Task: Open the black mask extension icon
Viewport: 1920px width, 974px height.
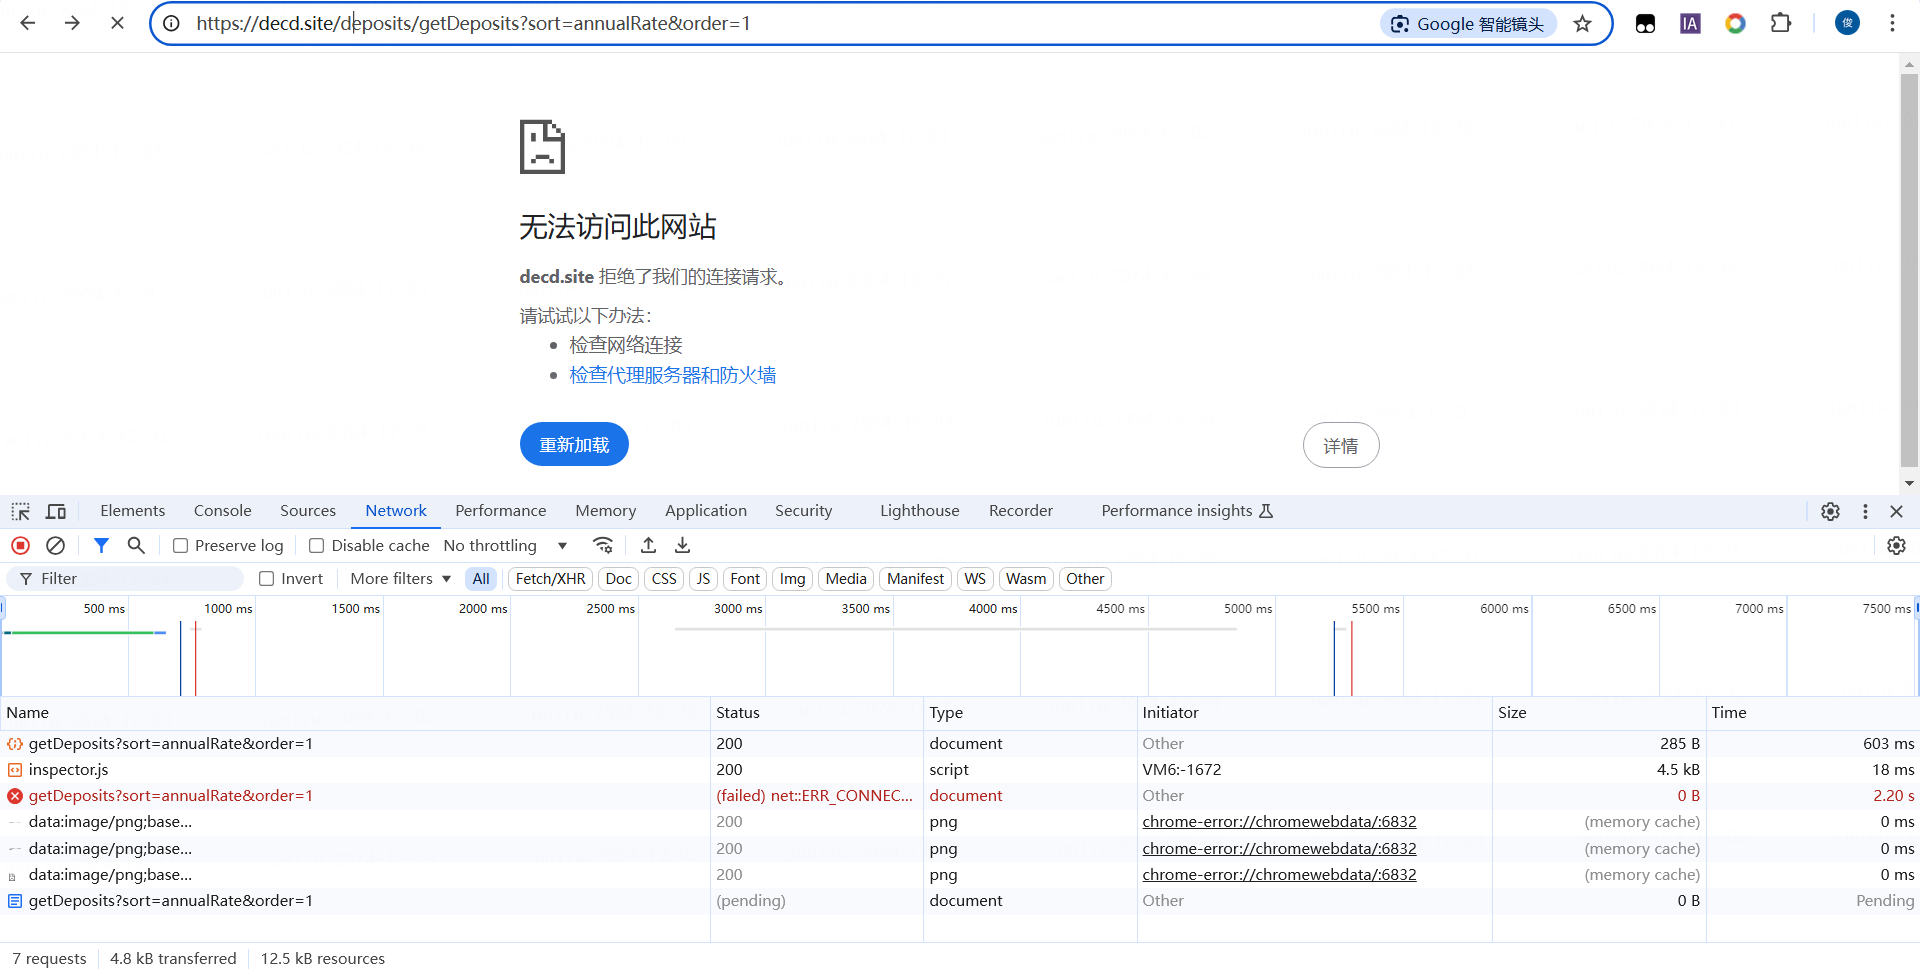Action: click(1645, 24)
